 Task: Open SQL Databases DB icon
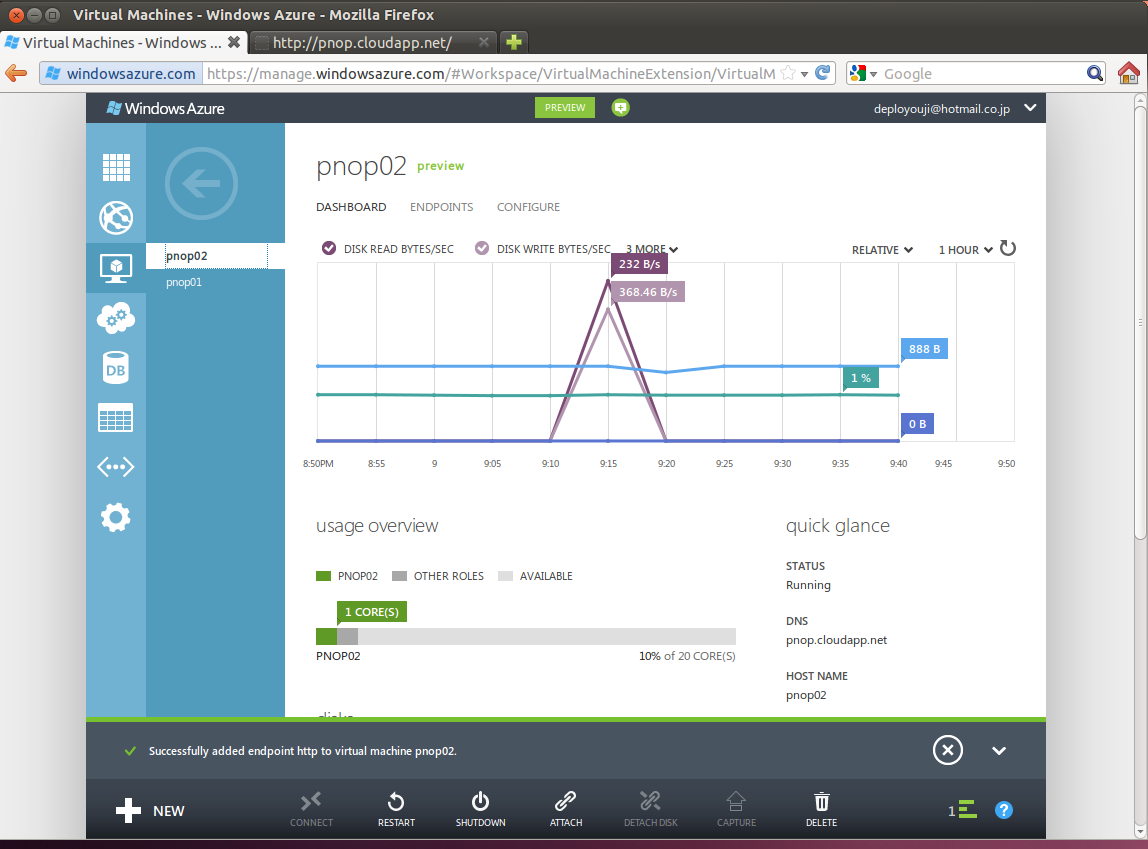[116, 368]
